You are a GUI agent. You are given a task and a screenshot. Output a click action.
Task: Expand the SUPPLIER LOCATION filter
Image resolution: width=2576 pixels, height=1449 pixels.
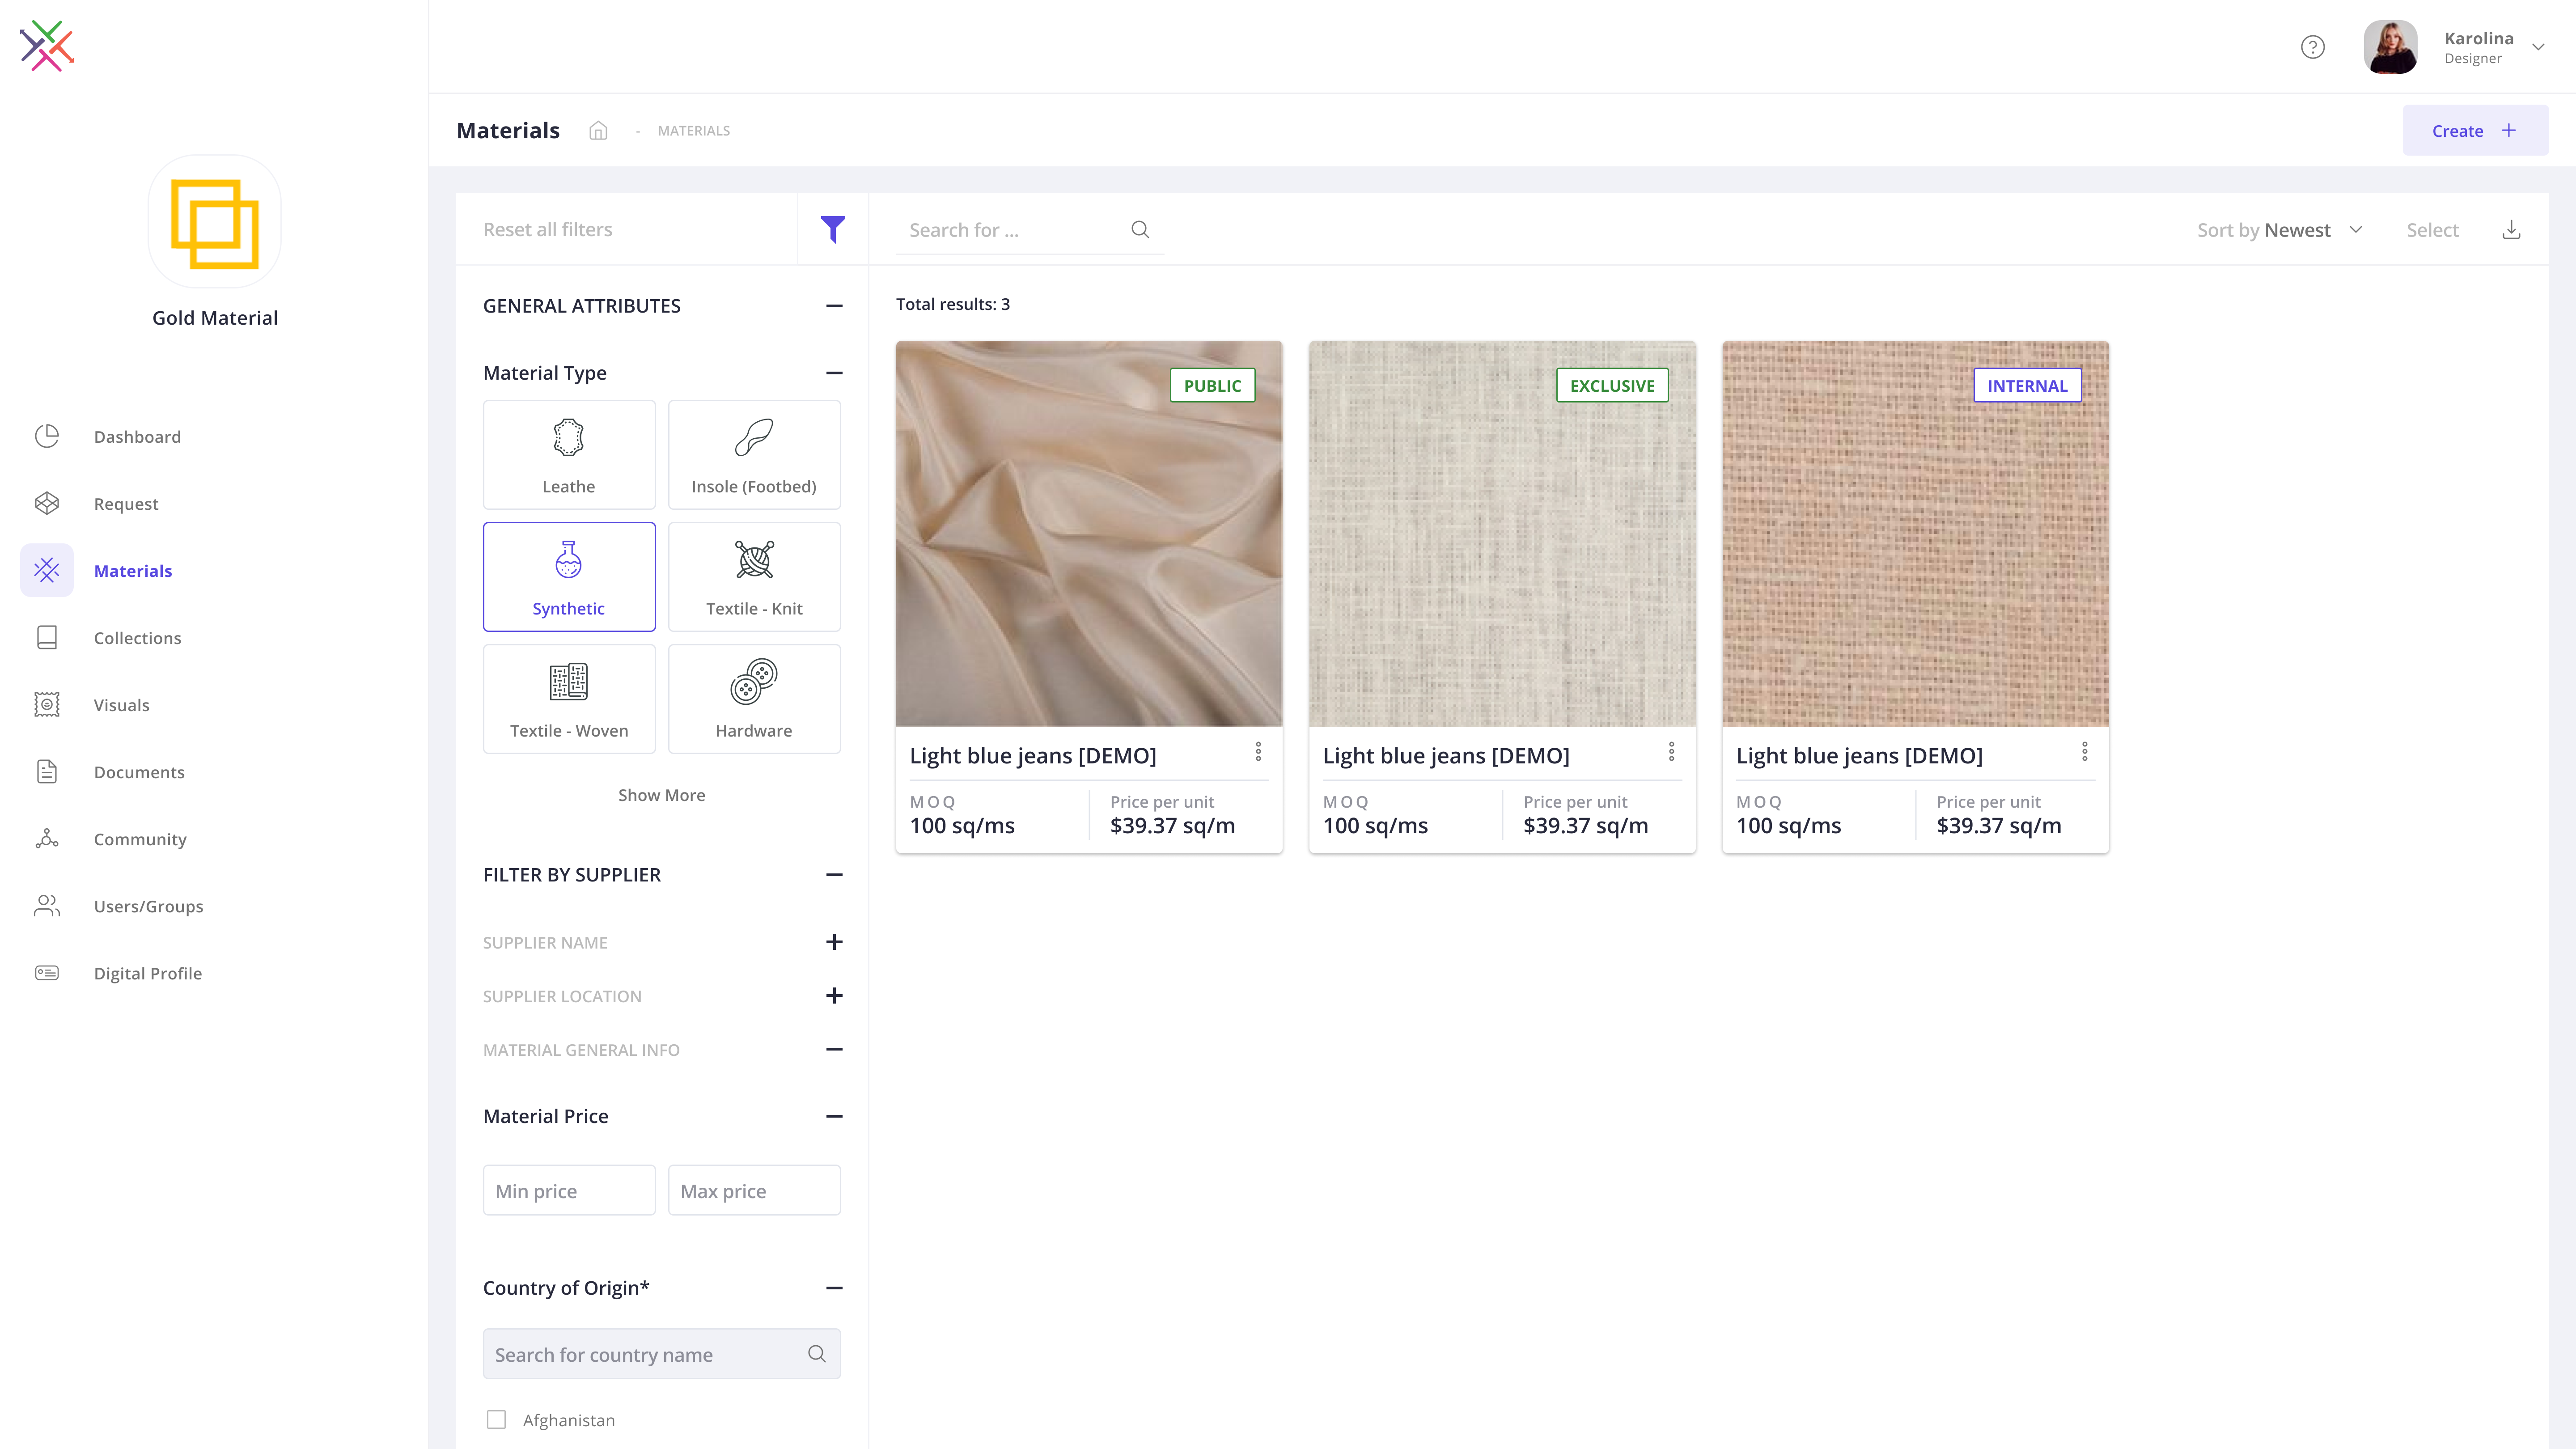pos(834,996)
